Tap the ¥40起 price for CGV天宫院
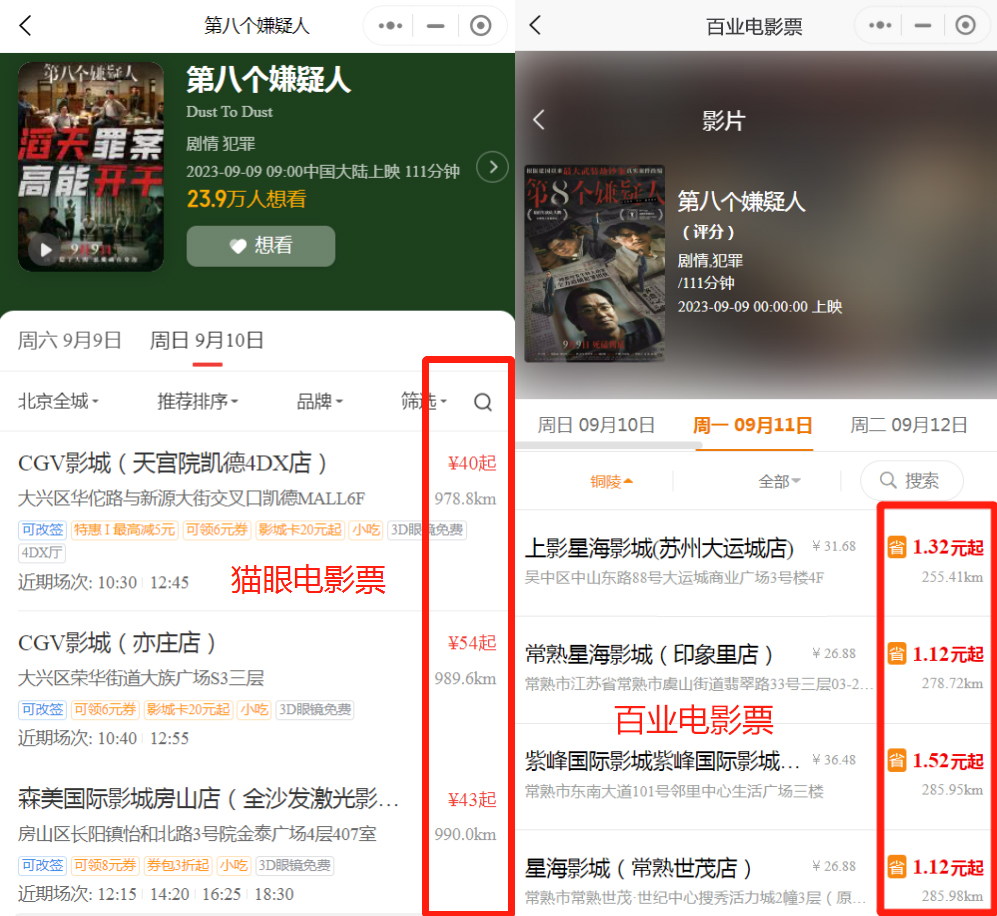The height and width of the screenshot is (916, 997). tap(472, 463)
